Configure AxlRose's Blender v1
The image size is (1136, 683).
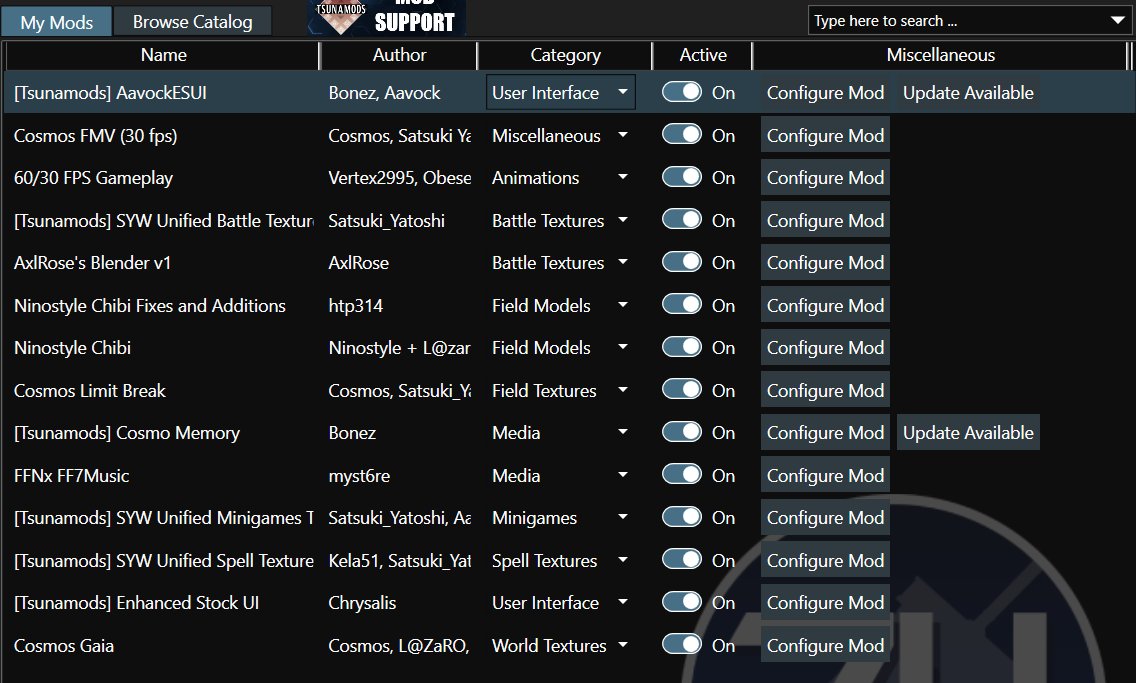click(825, 262)
